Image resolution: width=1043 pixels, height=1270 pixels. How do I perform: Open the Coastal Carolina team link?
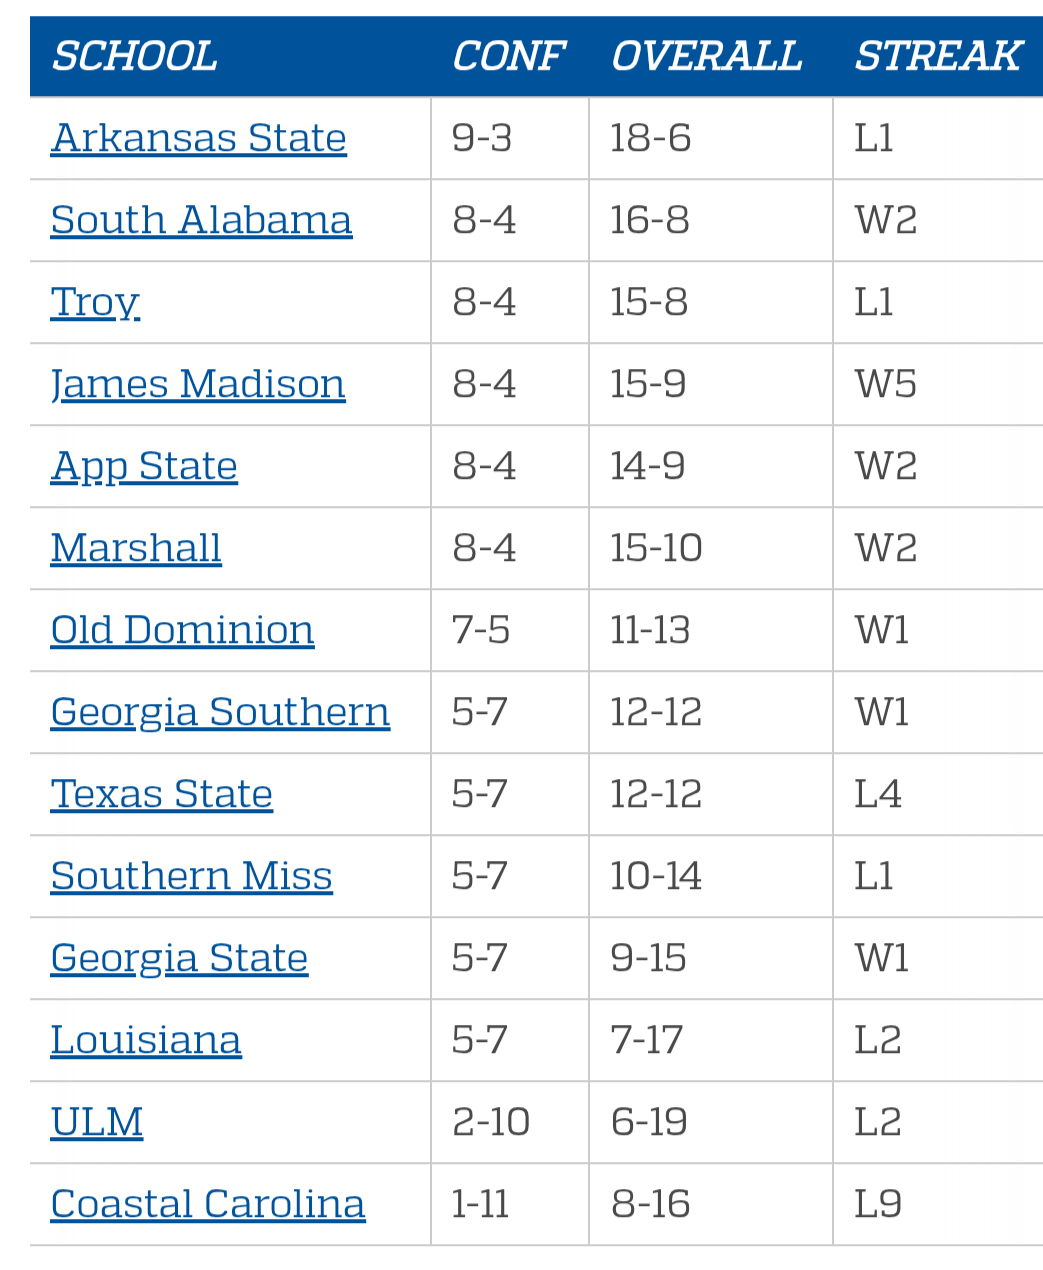click(208, 1204)
